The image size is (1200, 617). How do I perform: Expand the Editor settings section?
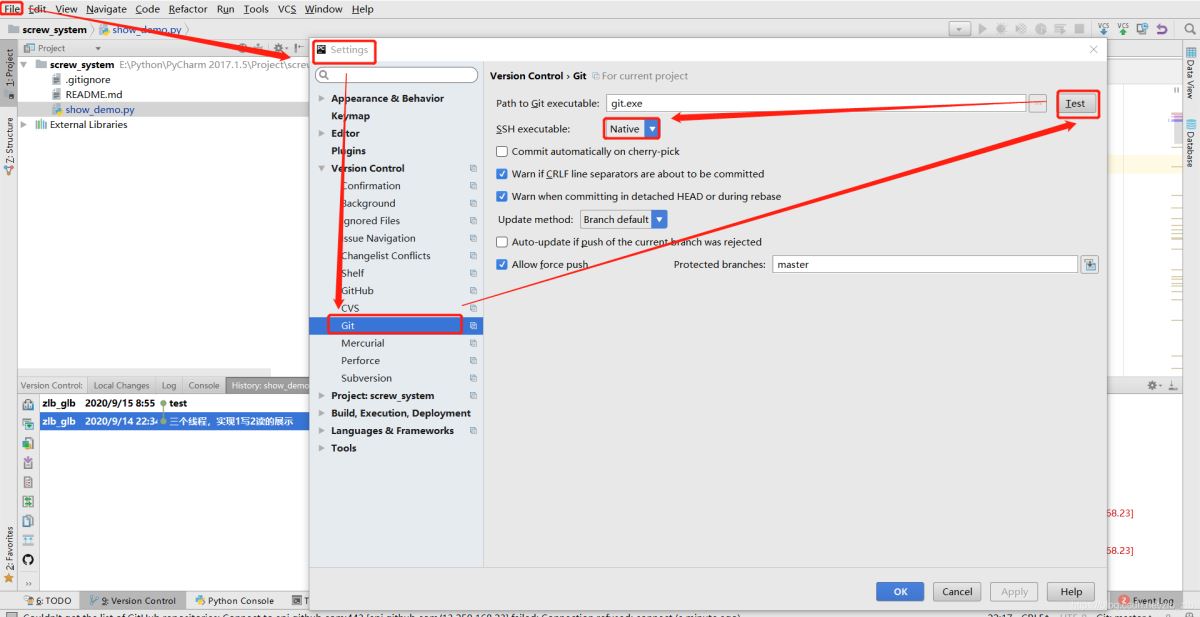tap(322, 133)
